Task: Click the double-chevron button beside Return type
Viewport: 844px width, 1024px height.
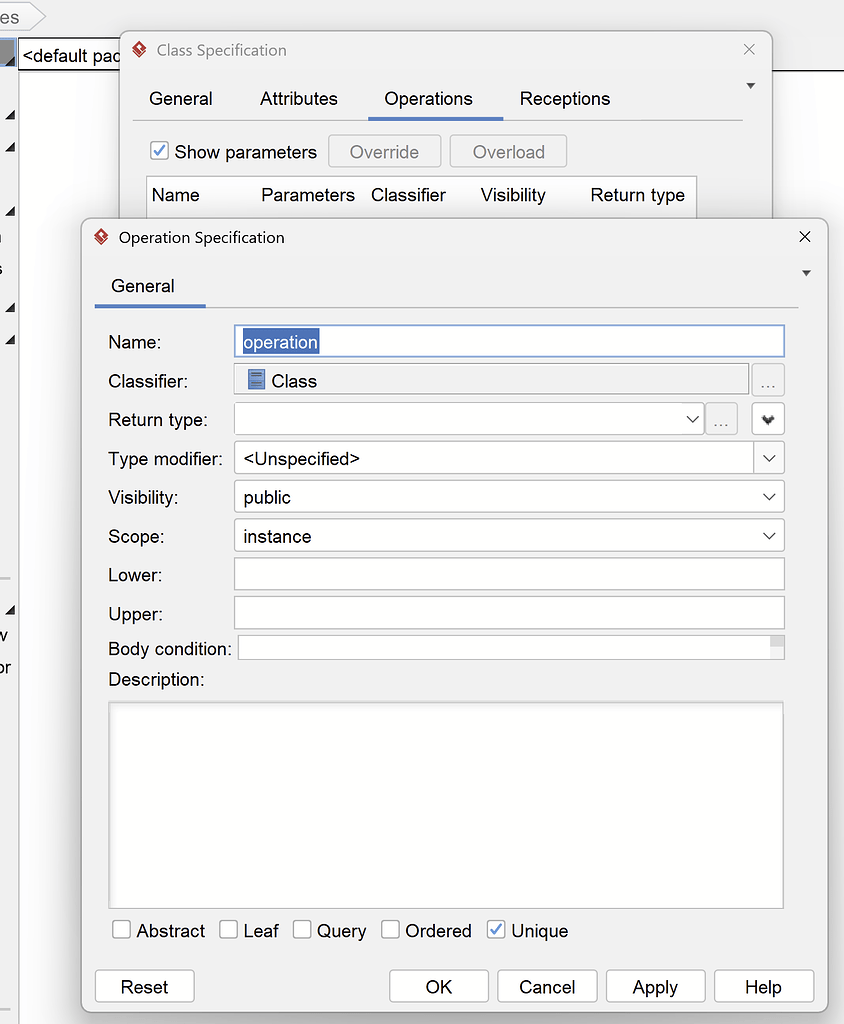Action: tap(768, 419)
